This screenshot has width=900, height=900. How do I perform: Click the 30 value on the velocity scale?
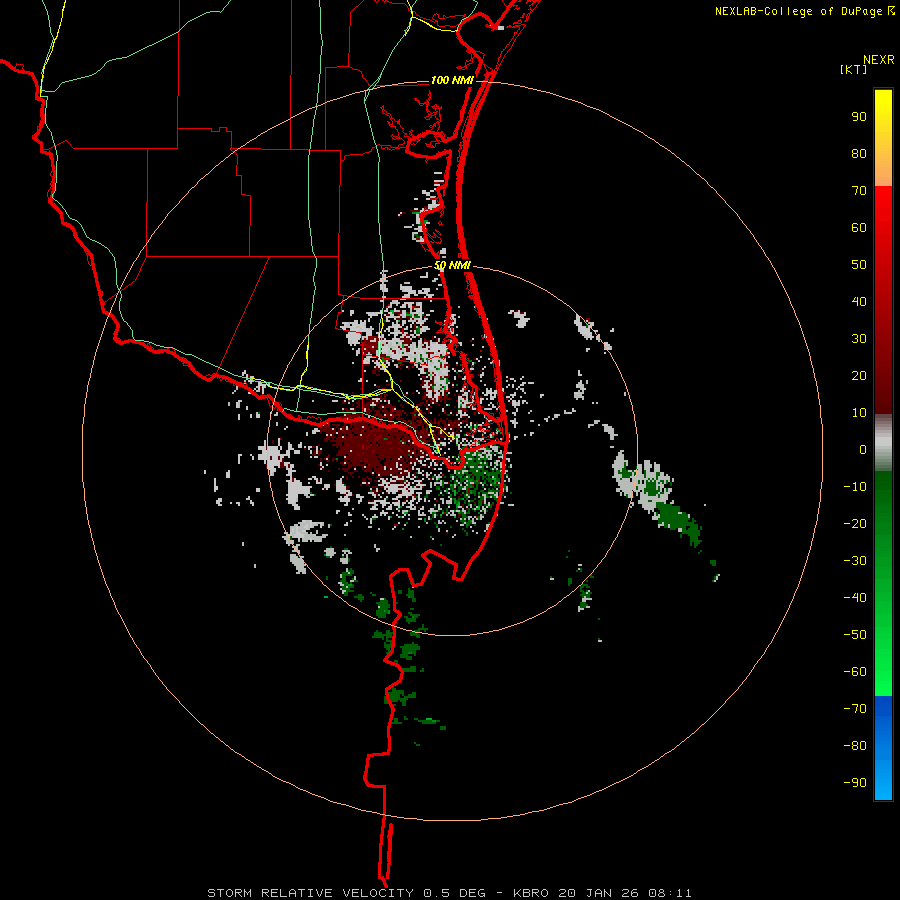(859, 339)
